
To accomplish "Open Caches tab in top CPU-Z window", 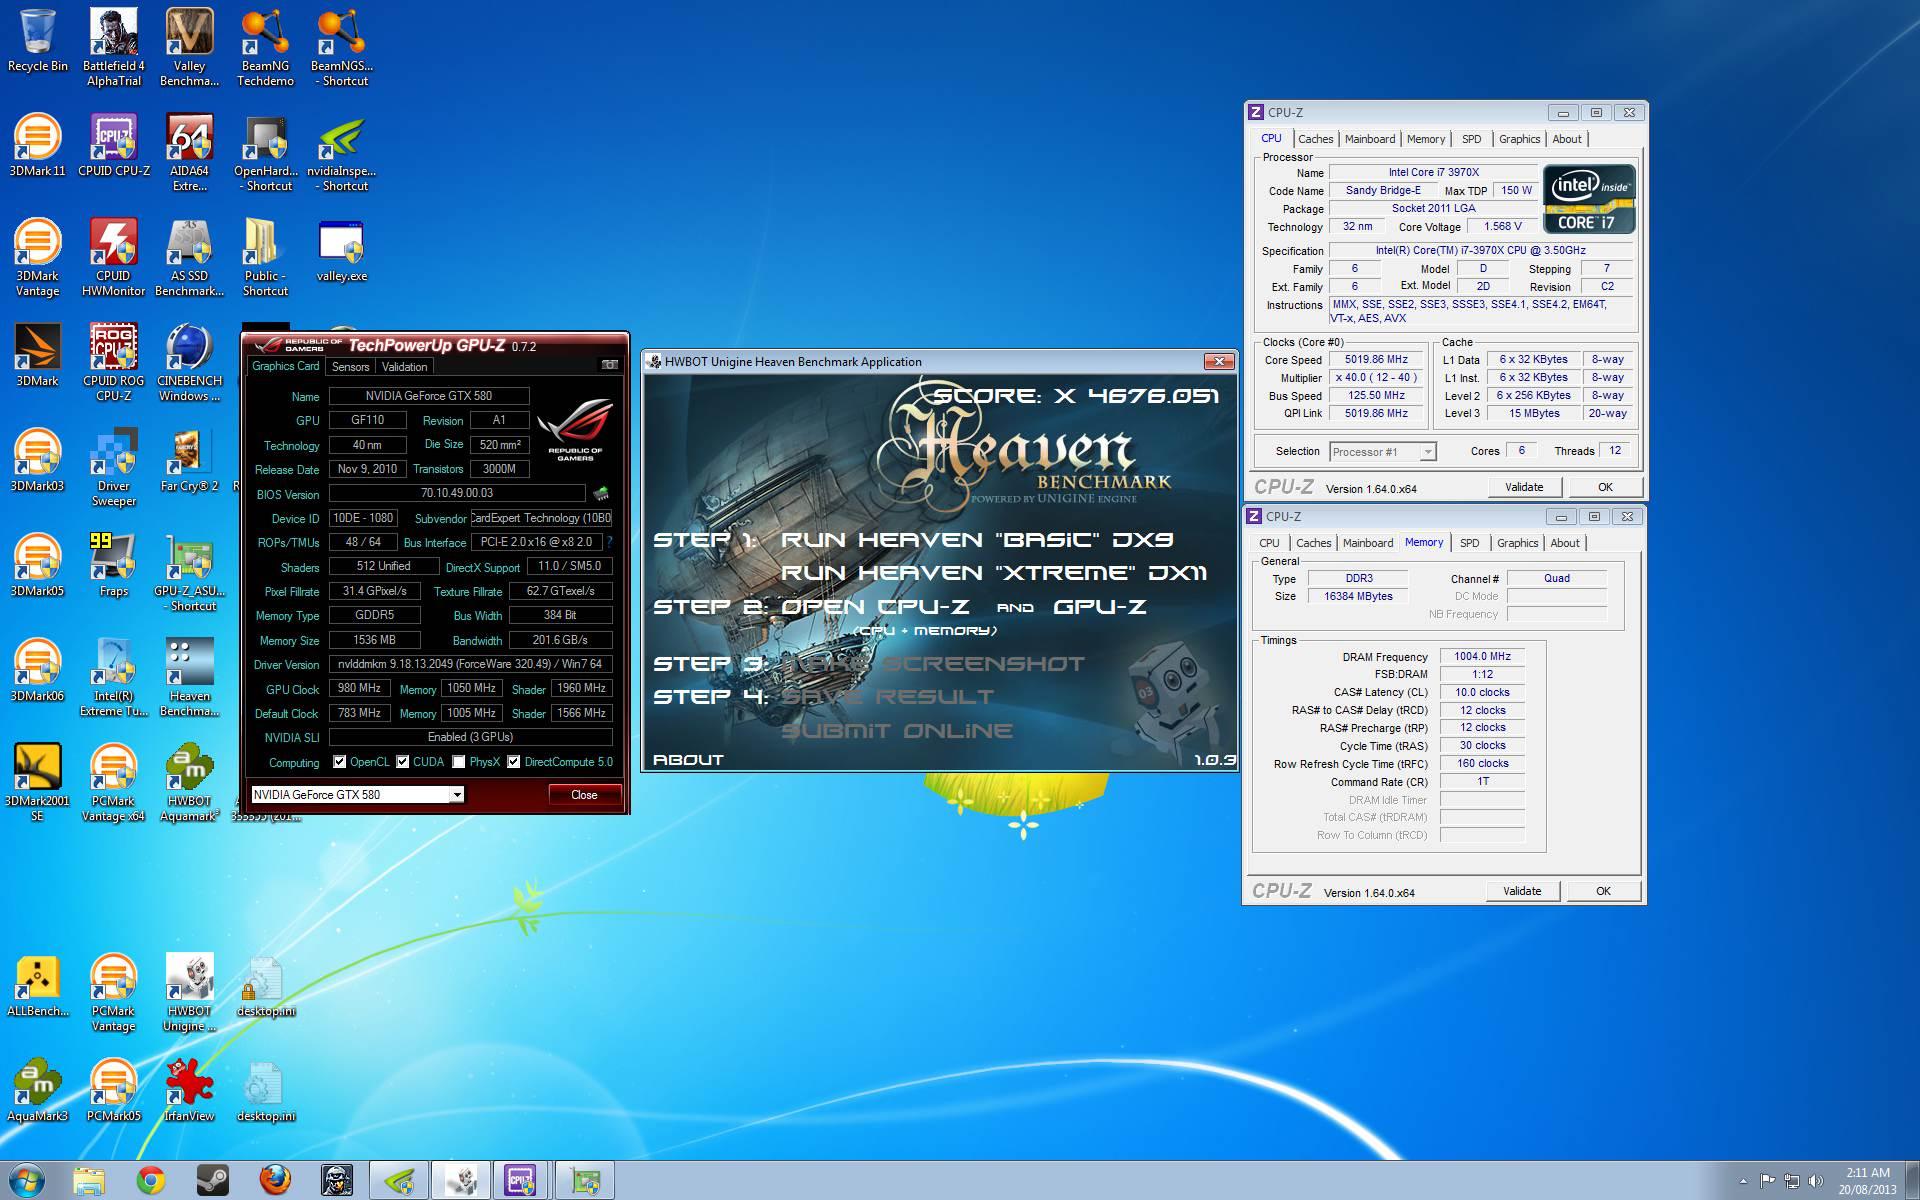I will tap(1315, 139).
